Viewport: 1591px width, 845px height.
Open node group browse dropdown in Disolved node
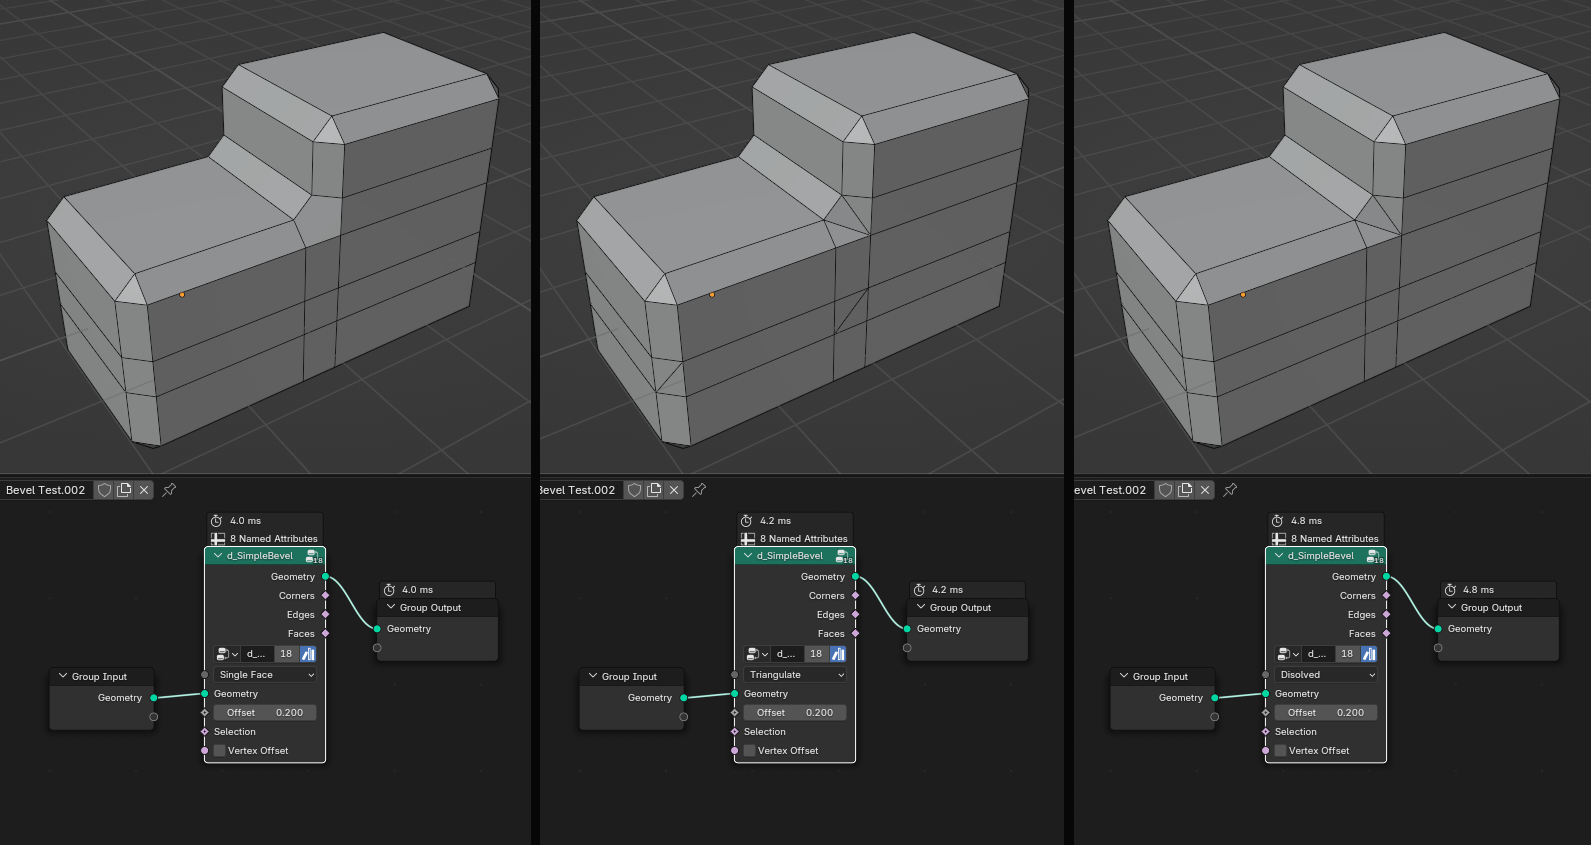pos(1288,654)
